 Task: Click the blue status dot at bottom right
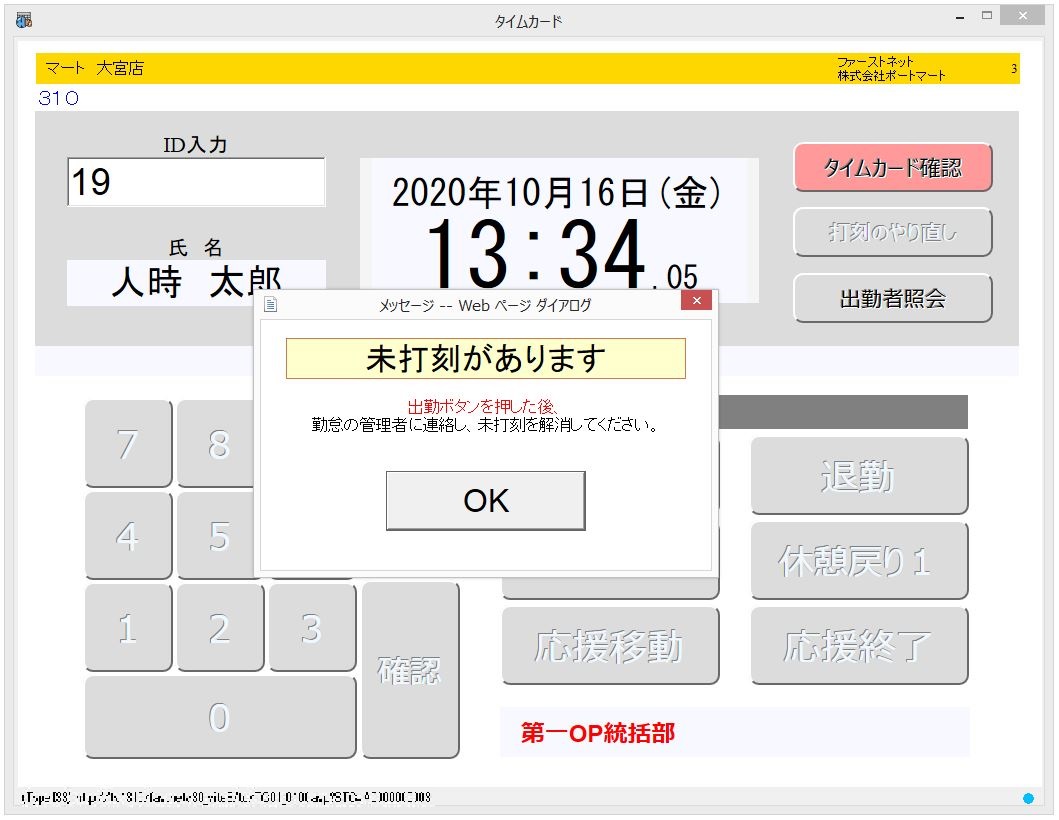1028,798
